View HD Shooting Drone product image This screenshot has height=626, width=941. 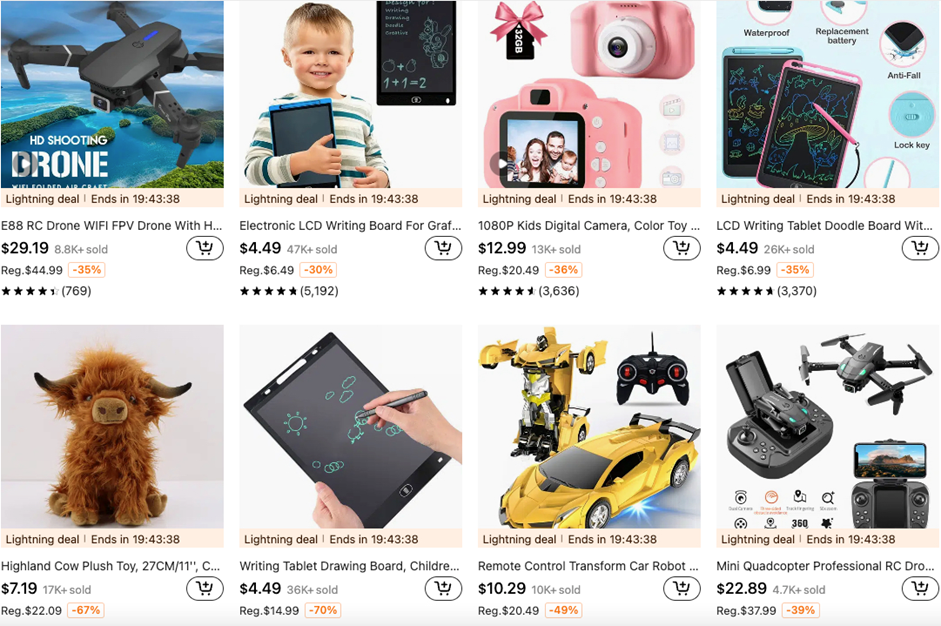[x=112, y=94]
